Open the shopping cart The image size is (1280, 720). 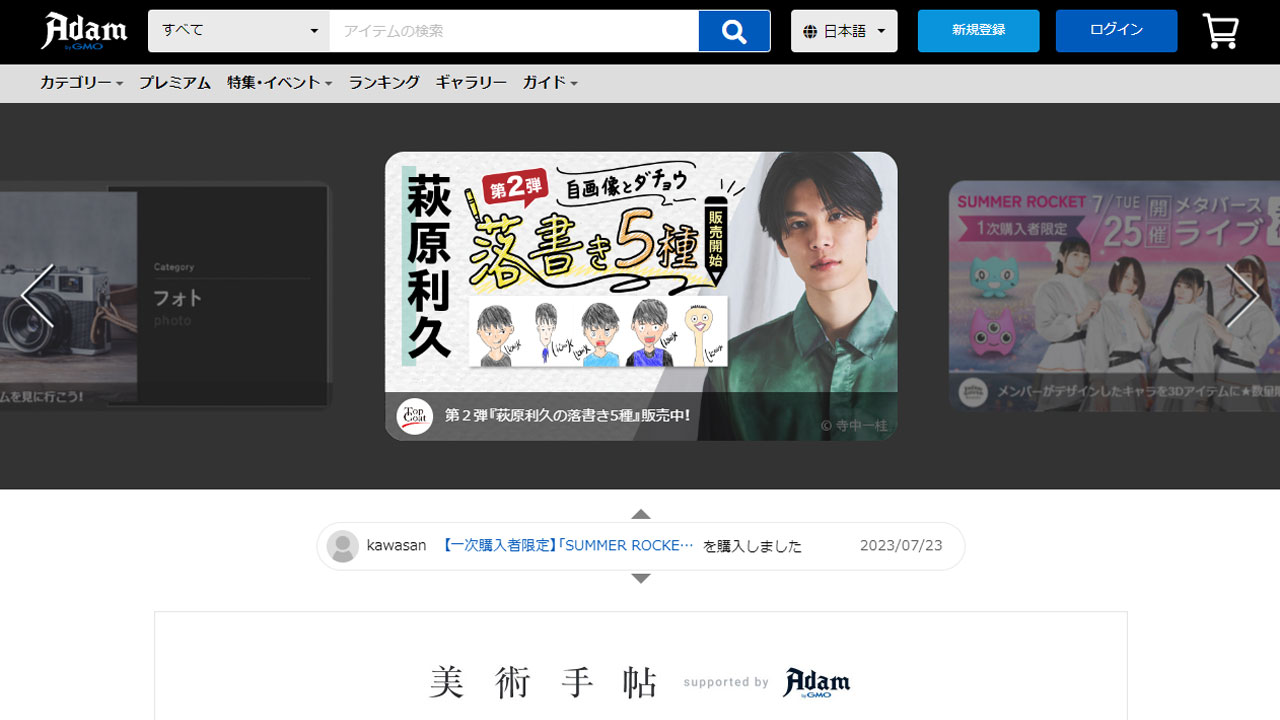[x=1220, y=31]
